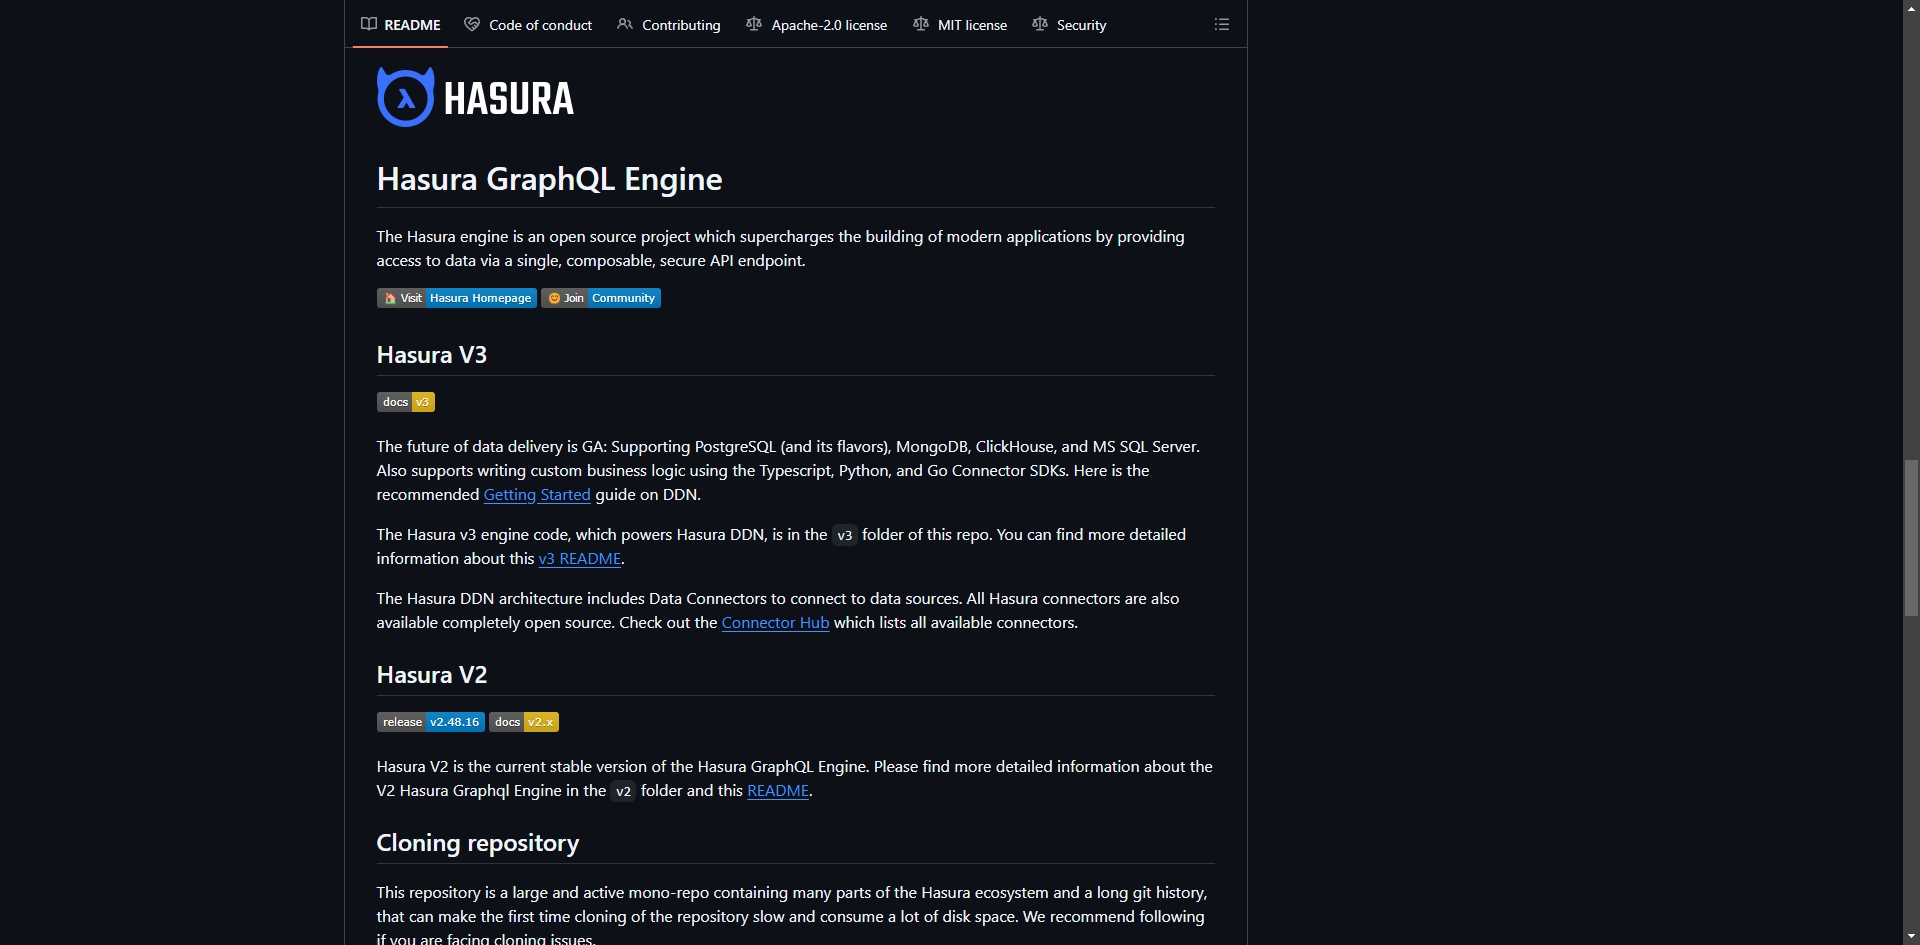Screen dimensions: 1920x945
Task: Open the Security tab
Action: [1069, 25]
